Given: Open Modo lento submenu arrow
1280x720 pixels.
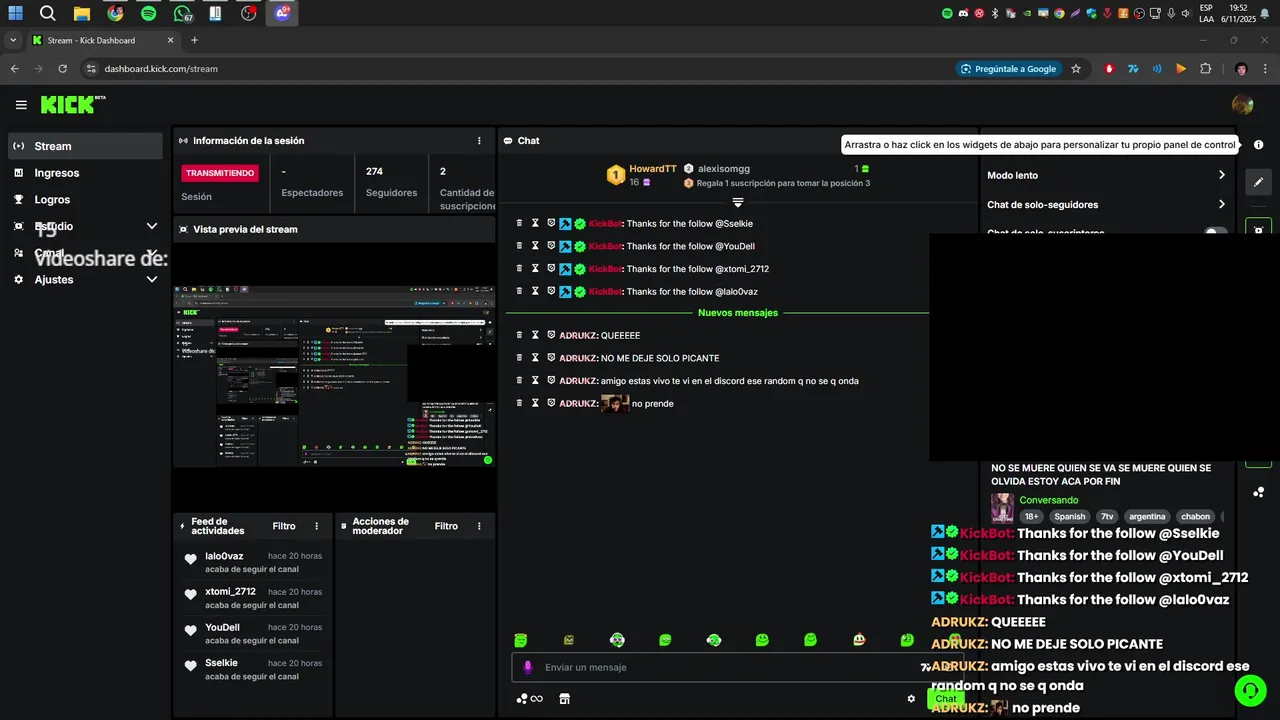Looking at the screenshot, I should point(1221,175).
